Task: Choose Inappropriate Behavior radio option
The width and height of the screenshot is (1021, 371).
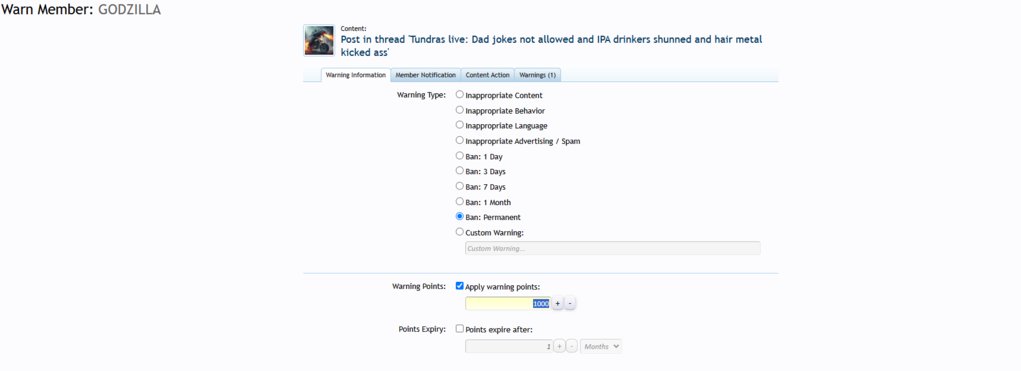Action: pyautogui.click(x=460, y=110)
